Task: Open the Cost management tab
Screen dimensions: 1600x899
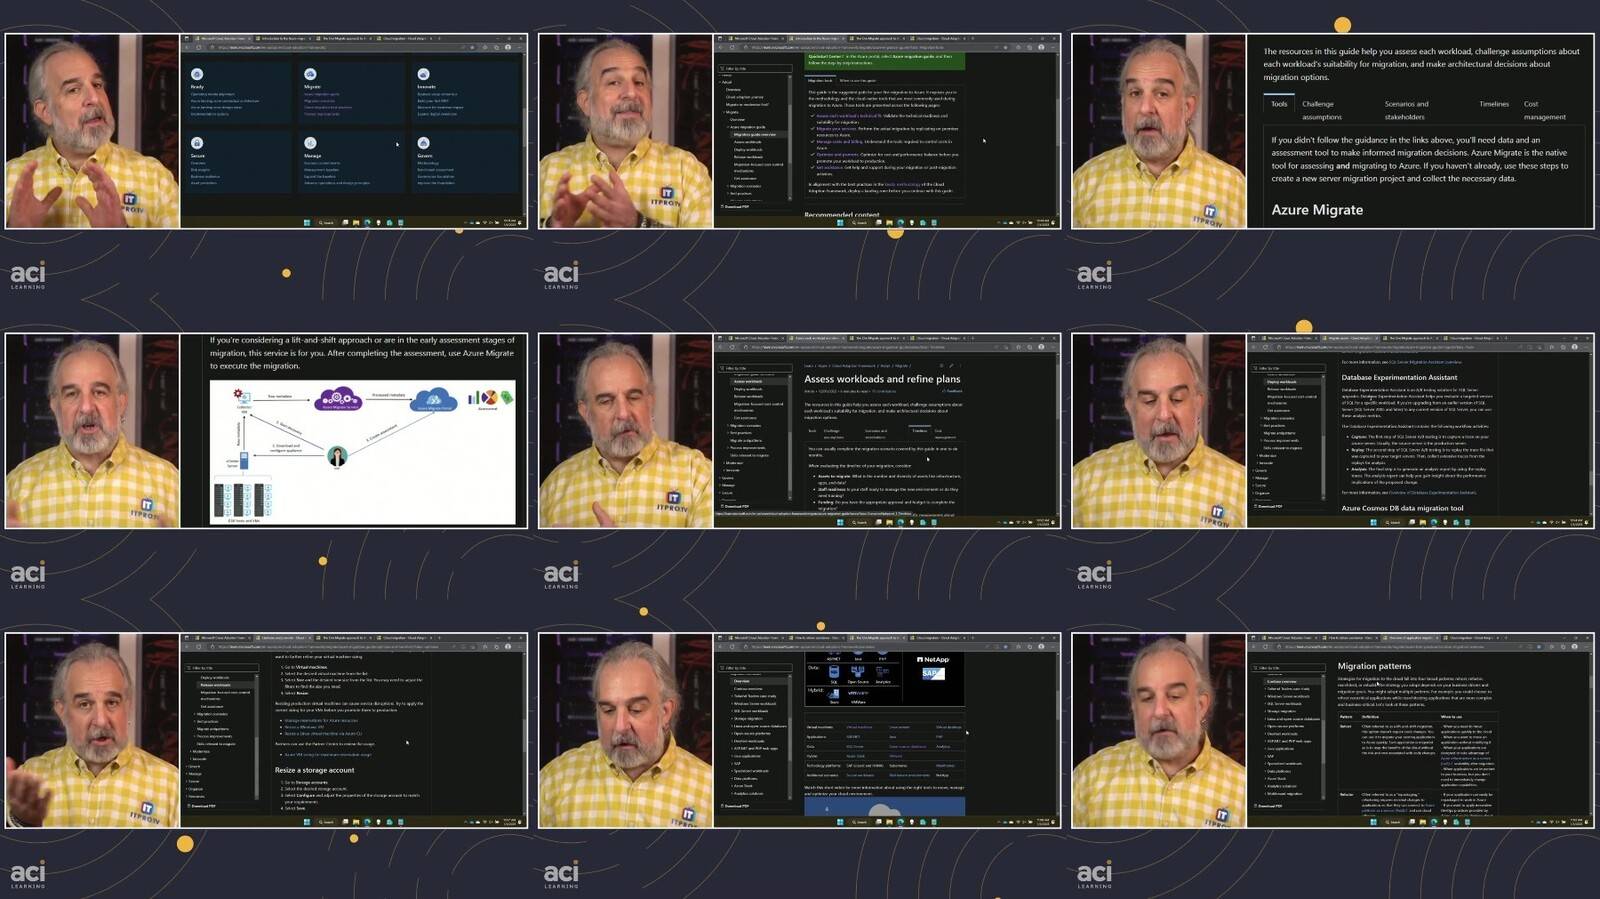Action: tap(1545, 110)
